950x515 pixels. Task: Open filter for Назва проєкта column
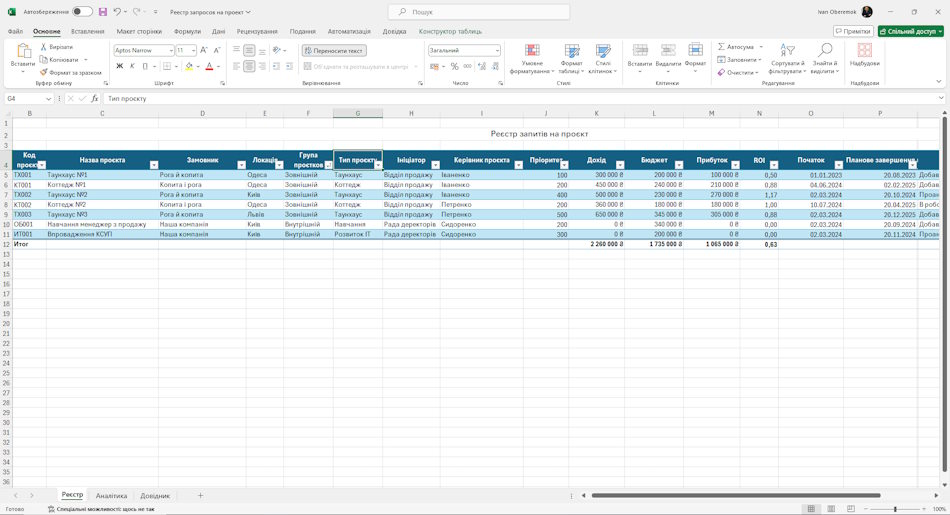pyautogui.click(x=154, y=165)
